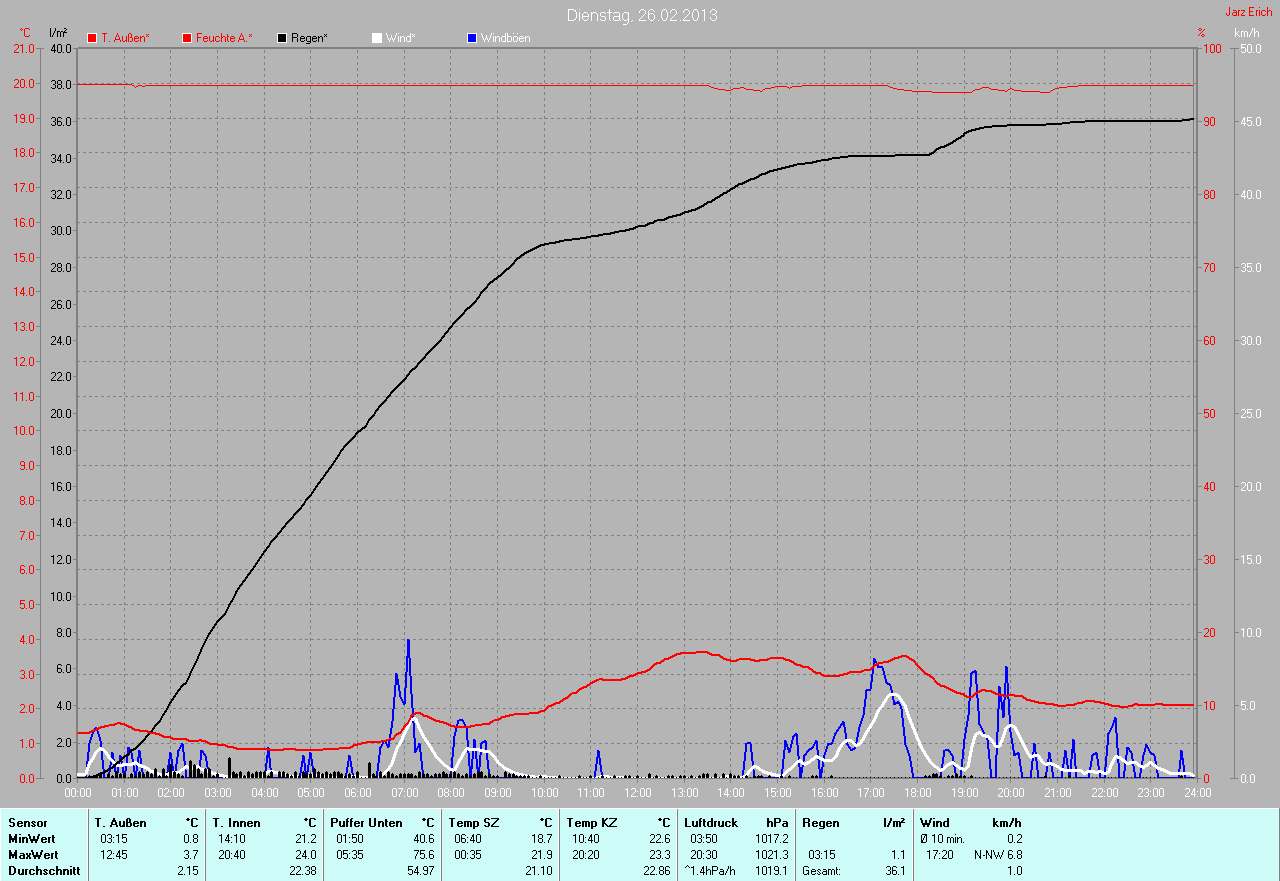Click the white Wind legend swatch
This screenshot has width=1280, height=881.
click(377, 38)
